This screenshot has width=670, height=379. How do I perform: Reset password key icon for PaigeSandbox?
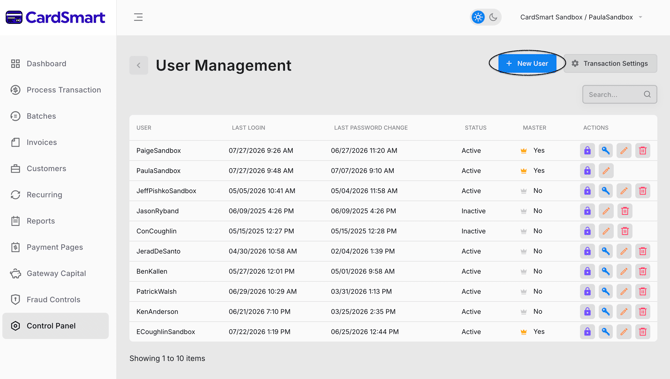pos(605,150)
